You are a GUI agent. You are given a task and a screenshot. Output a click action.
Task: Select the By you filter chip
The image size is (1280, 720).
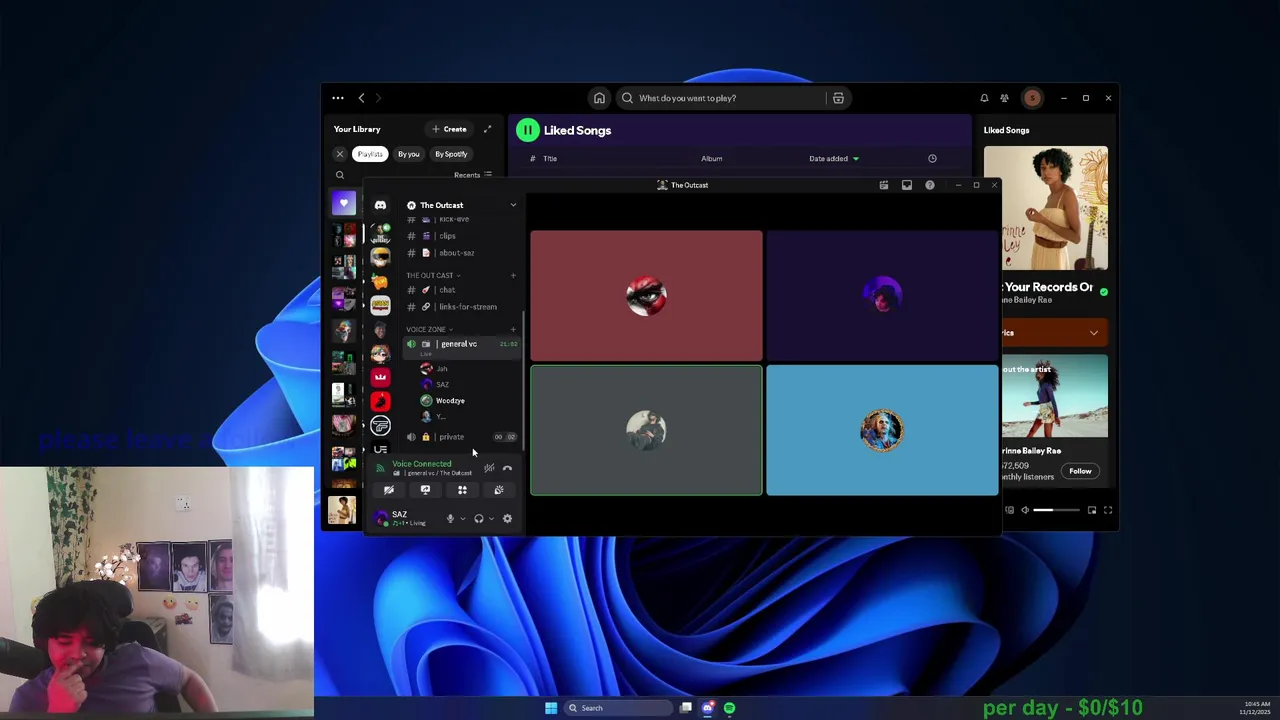click(x=408, y=154)
